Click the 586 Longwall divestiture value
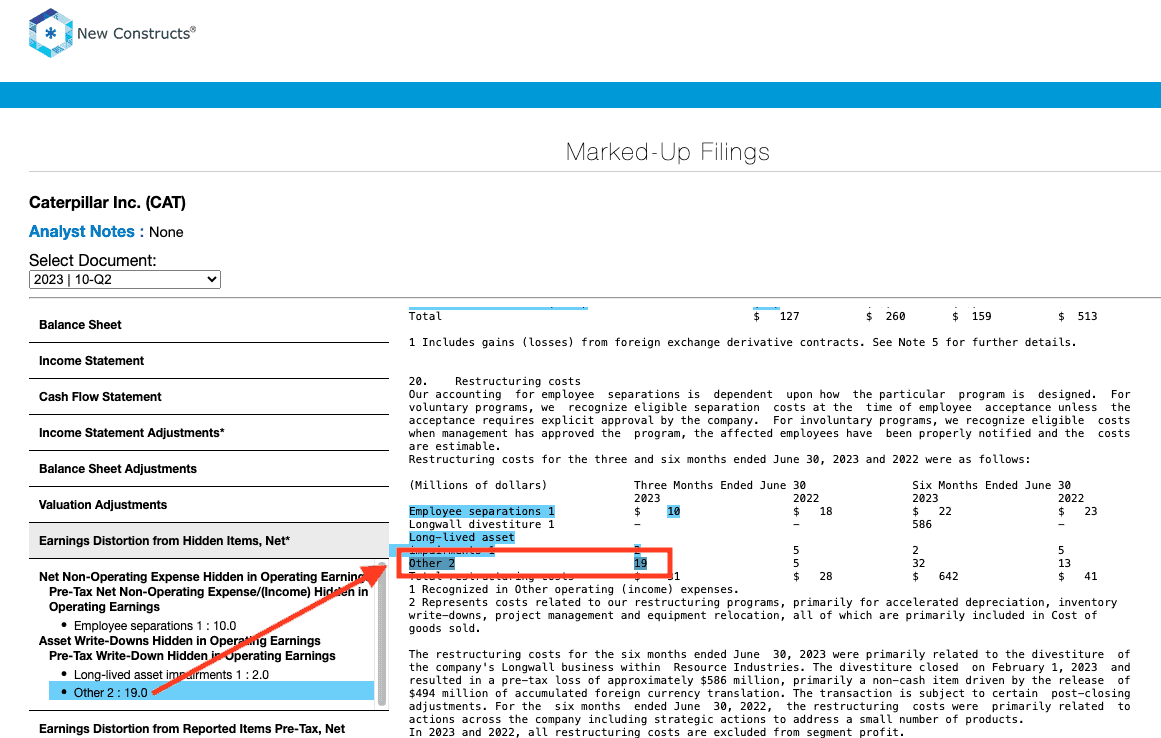Screen dimensions: 1161x738 click(922, 524)
